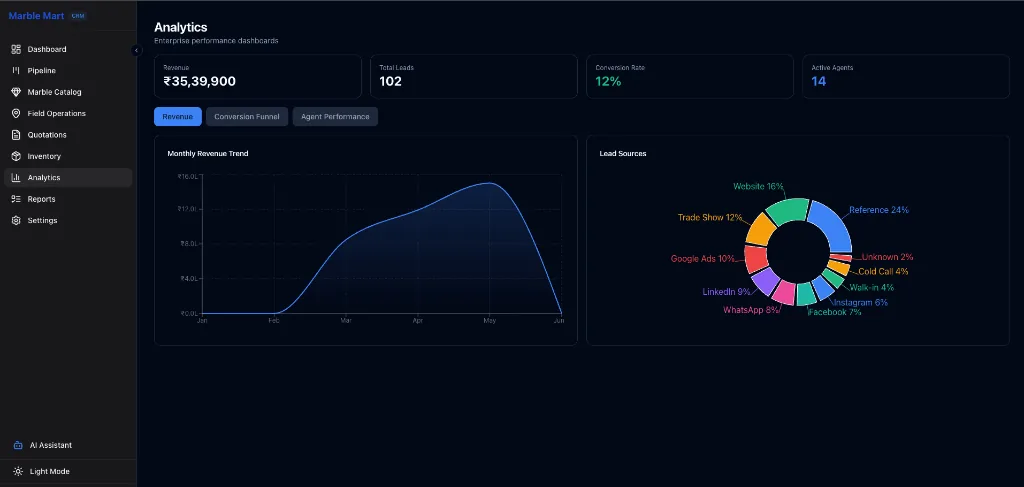
Task: Click the Google Ads 10% label
Action: pos(703,259)
